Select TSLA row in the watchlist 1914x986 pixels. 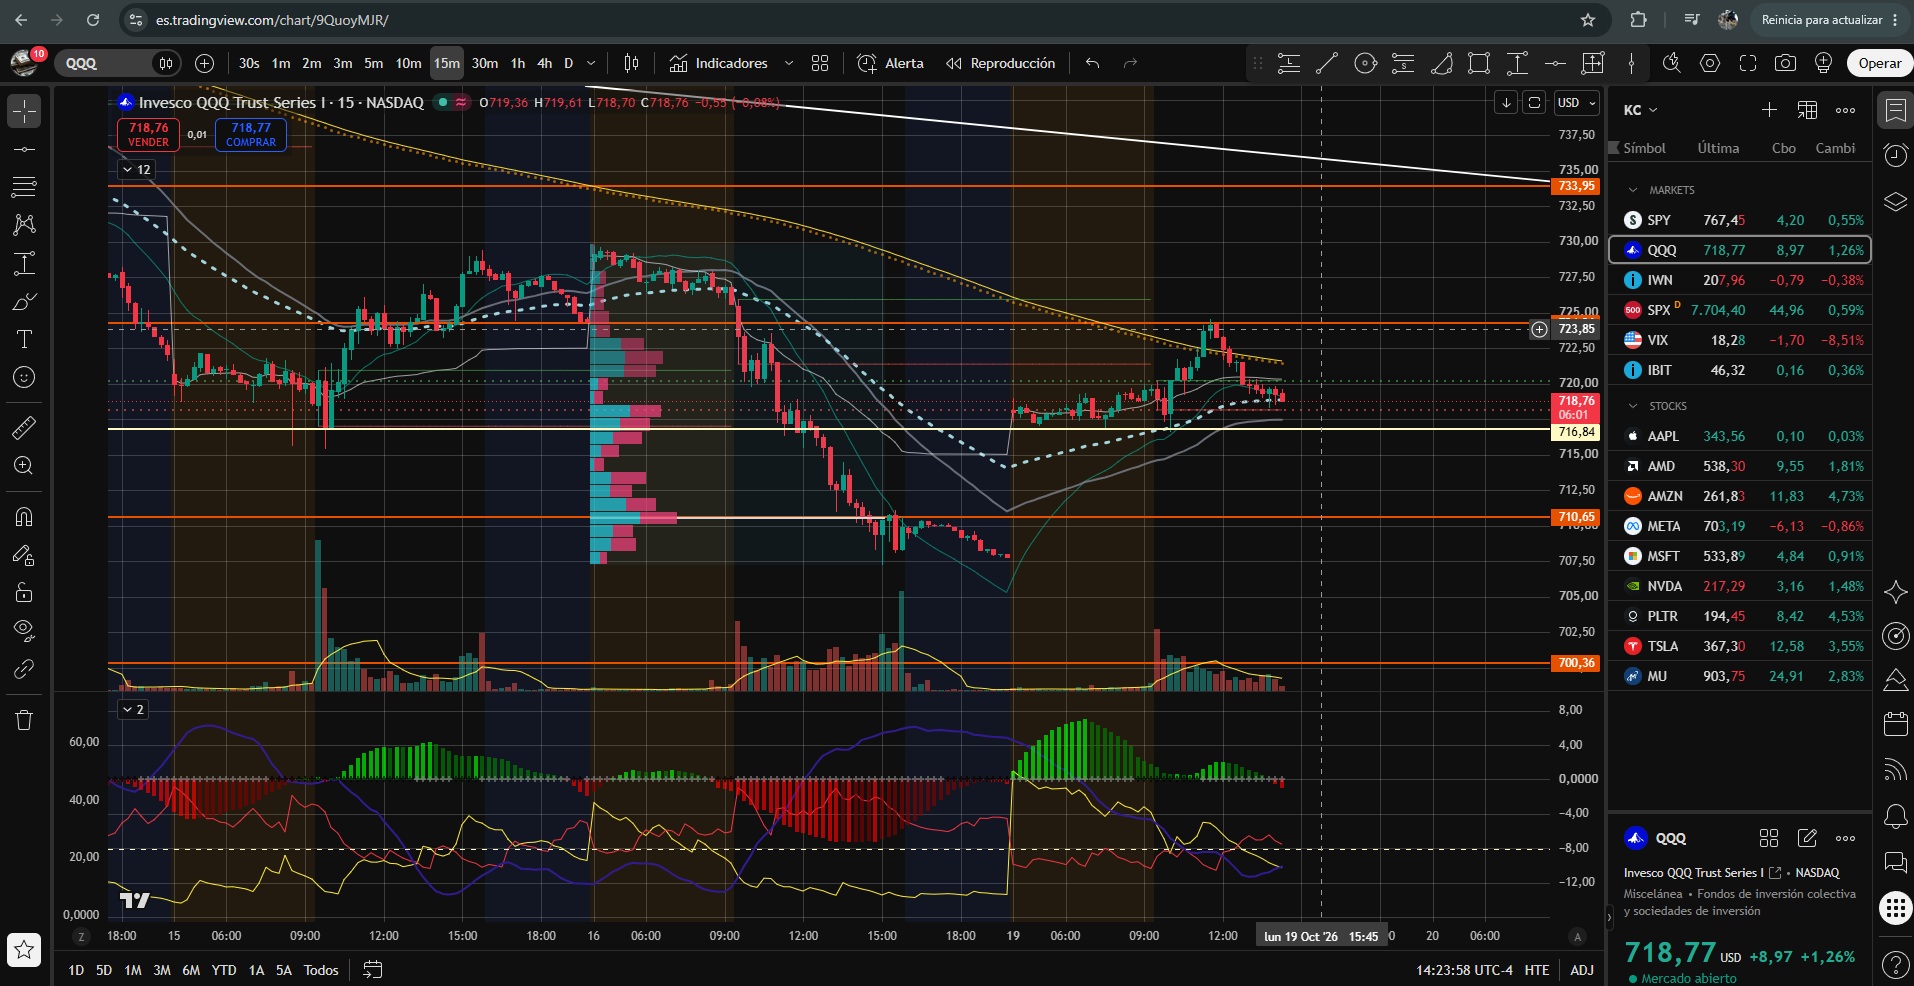[x=1740, y=646]
